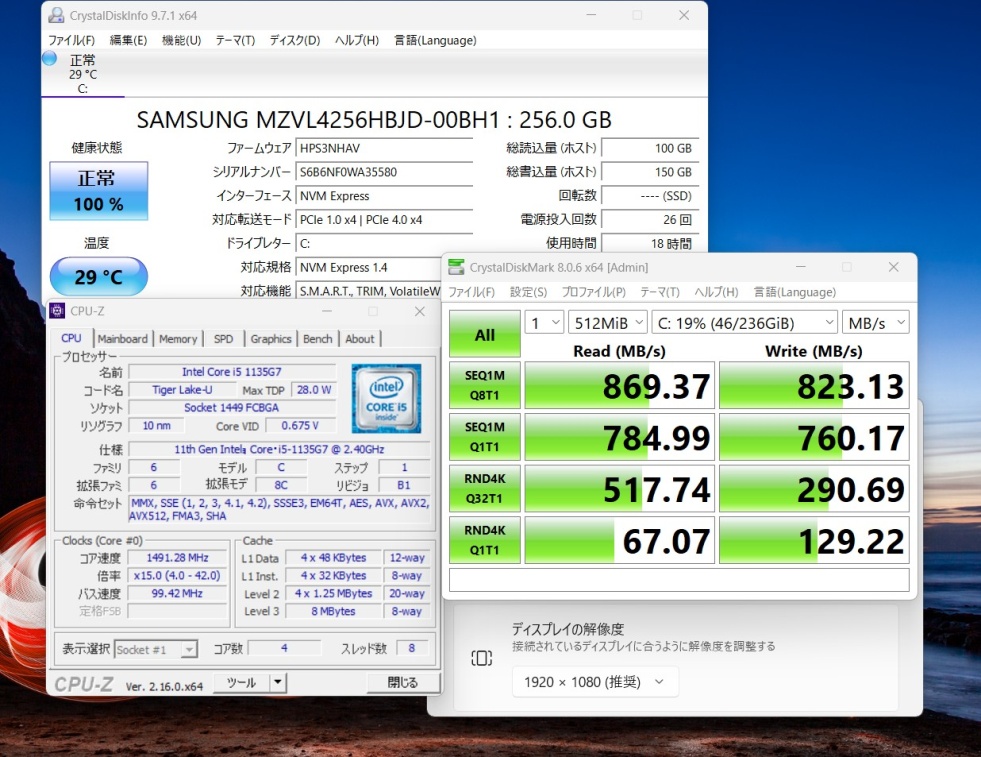Open the 1920 × 1080 resolution dropdown
Viewport: 981px width, 757px height.
pyautogui.click(x=595, y=682)
